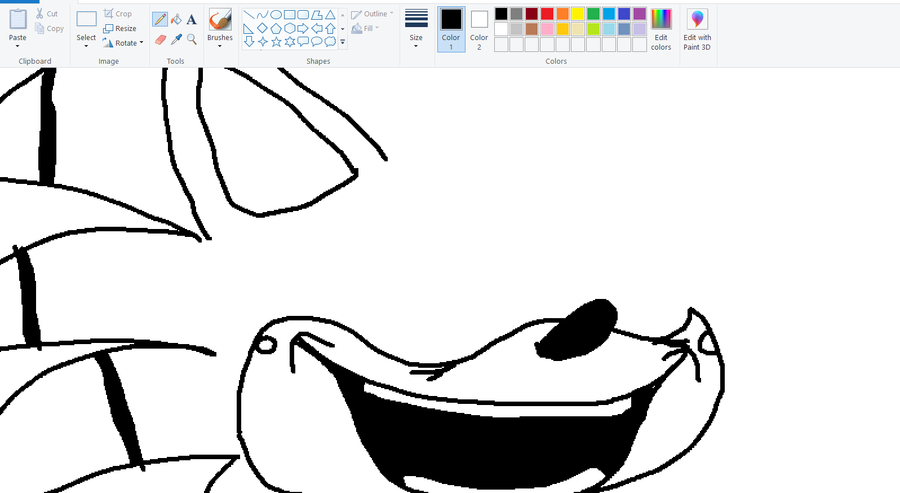900x493 pixels.
Task: Activate Color 1 foreground slot
Action: (x=451, y=29)
